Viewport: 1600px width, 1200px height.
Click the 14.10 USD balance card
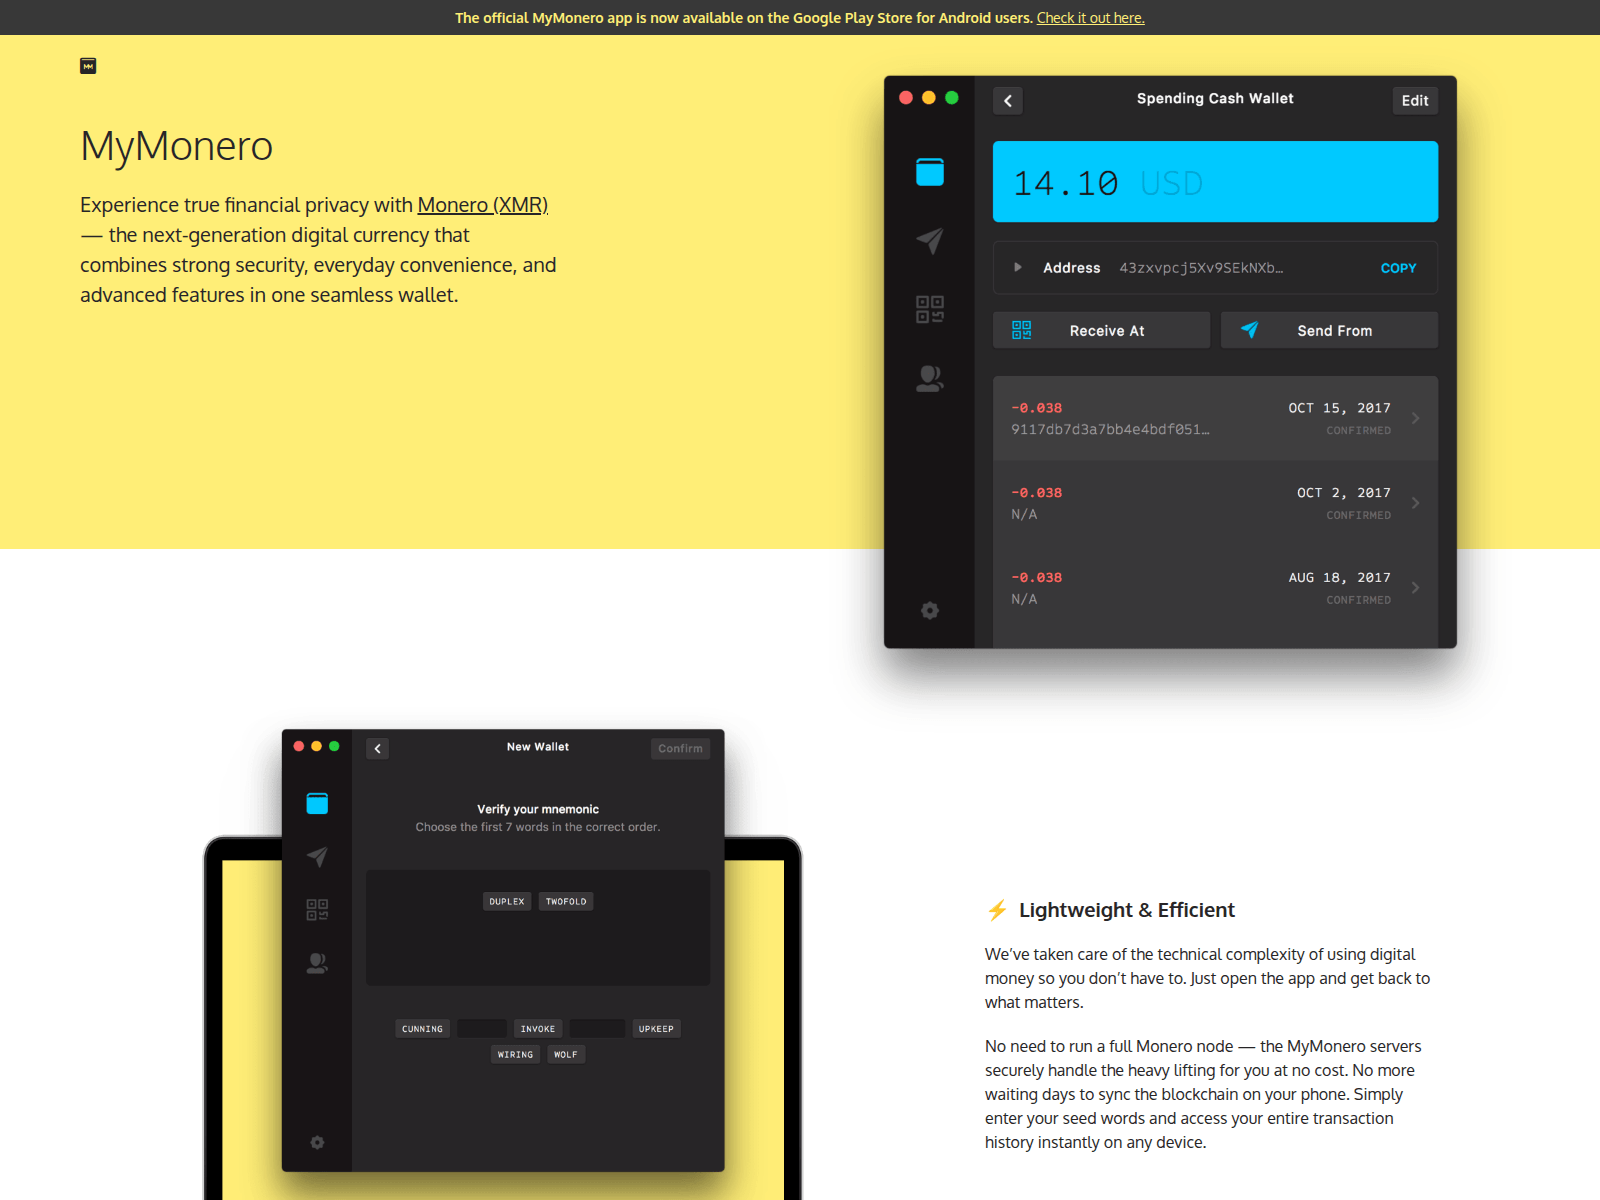[x=1215, y=181]
